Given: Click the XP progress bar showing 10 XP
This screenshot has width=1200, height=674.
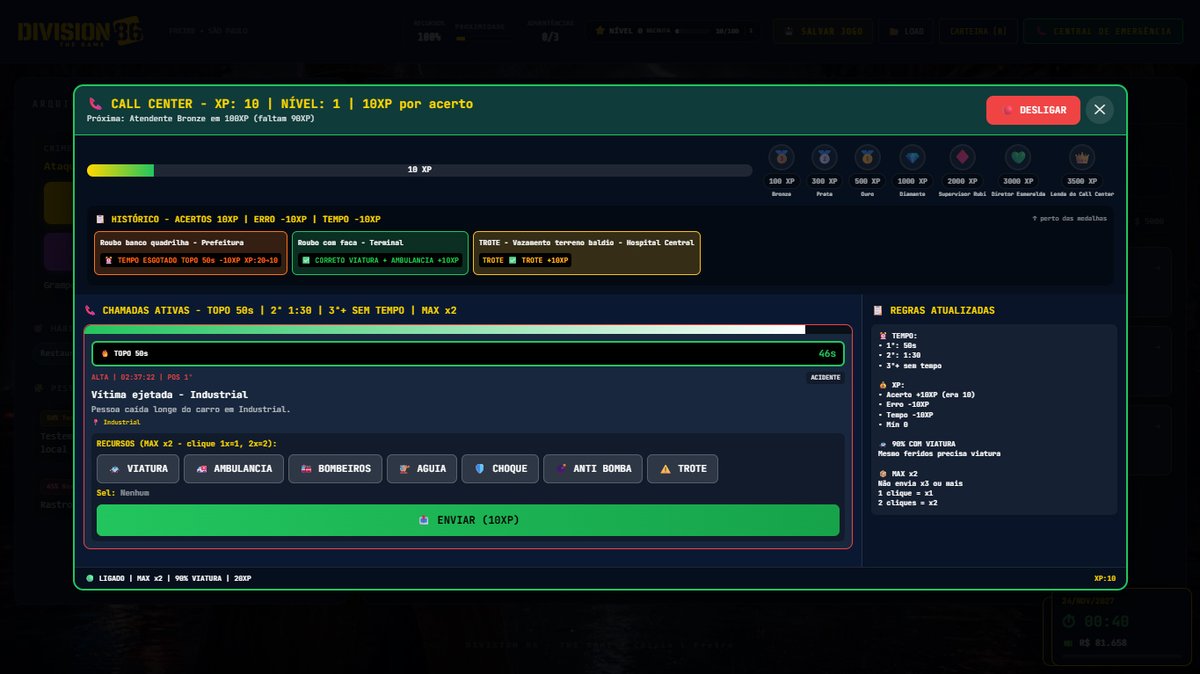Looking at the screenshot, I should click(420, 170).
